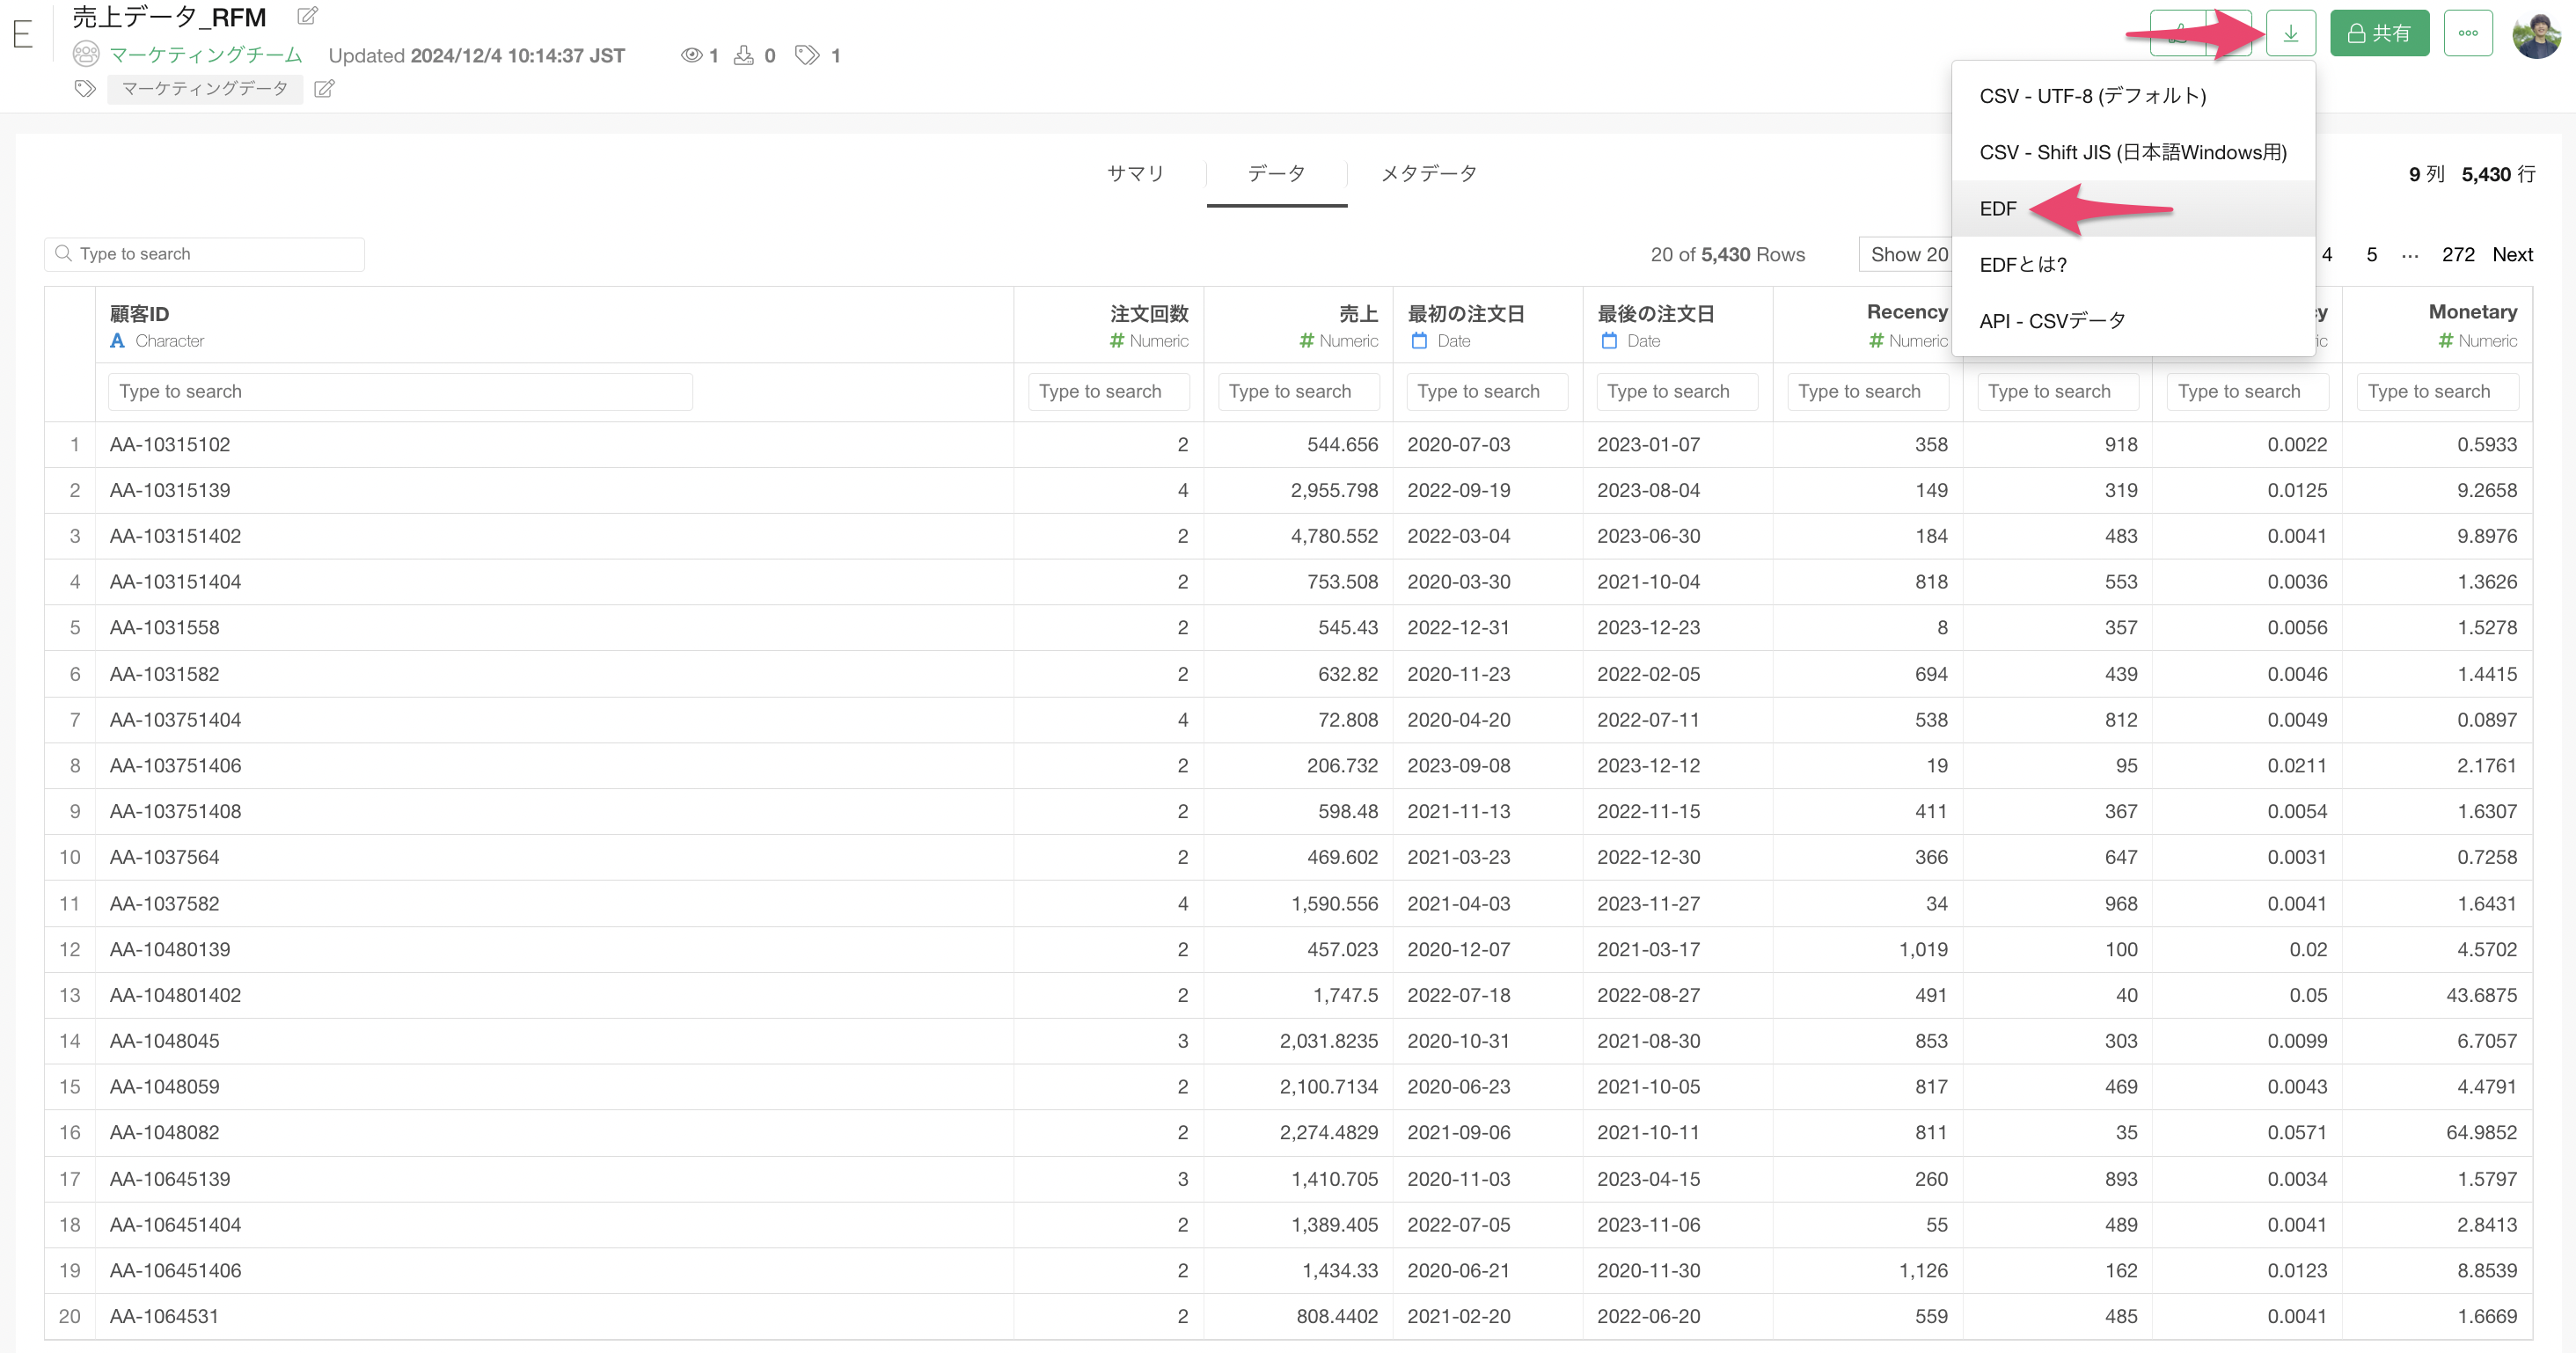The width and height of the screenshot is (2576, 1353).
Task: Click the 共有 share button
Action: point(2378,33)
